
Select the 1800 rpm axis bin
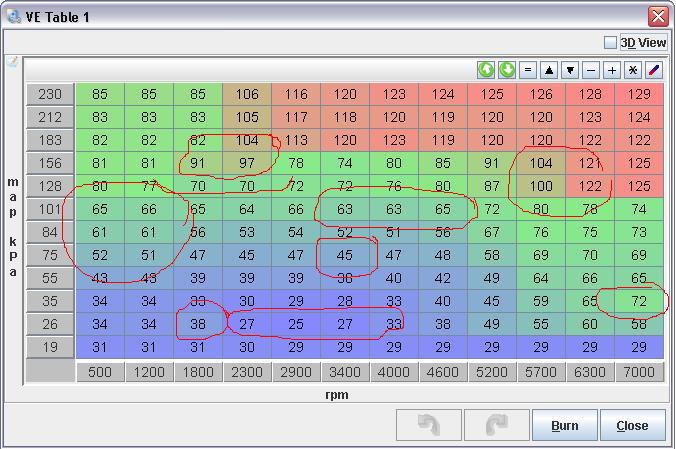pyautogui.click(x=198, y=372)
